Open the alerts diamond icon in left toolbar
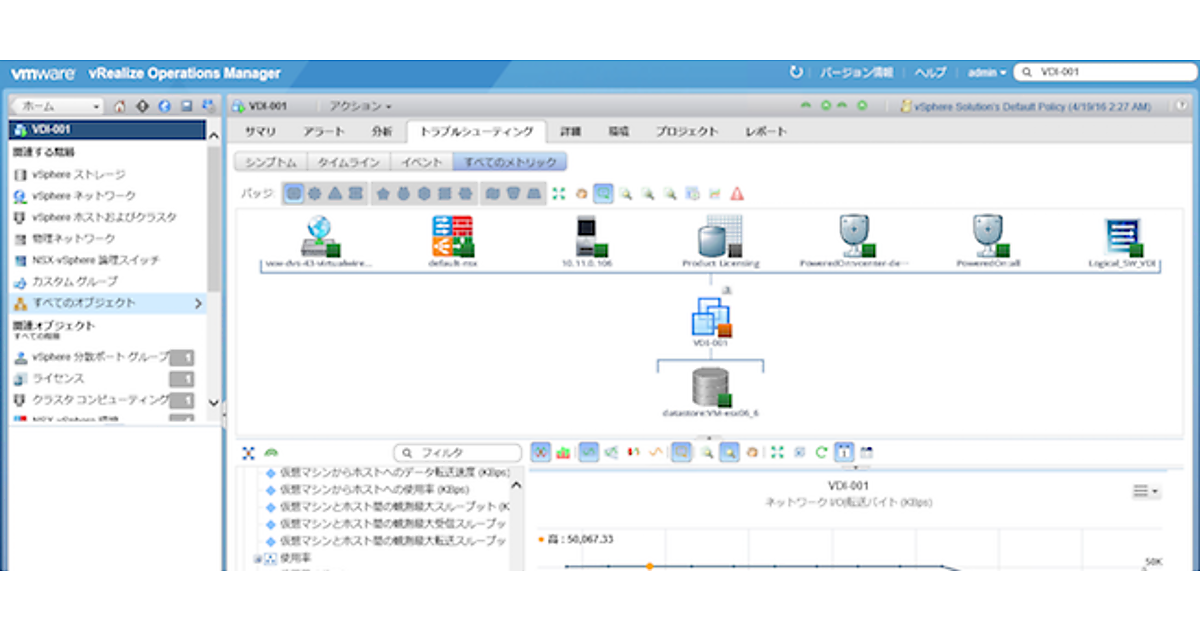1200x630 pixels. pos(143,106)
